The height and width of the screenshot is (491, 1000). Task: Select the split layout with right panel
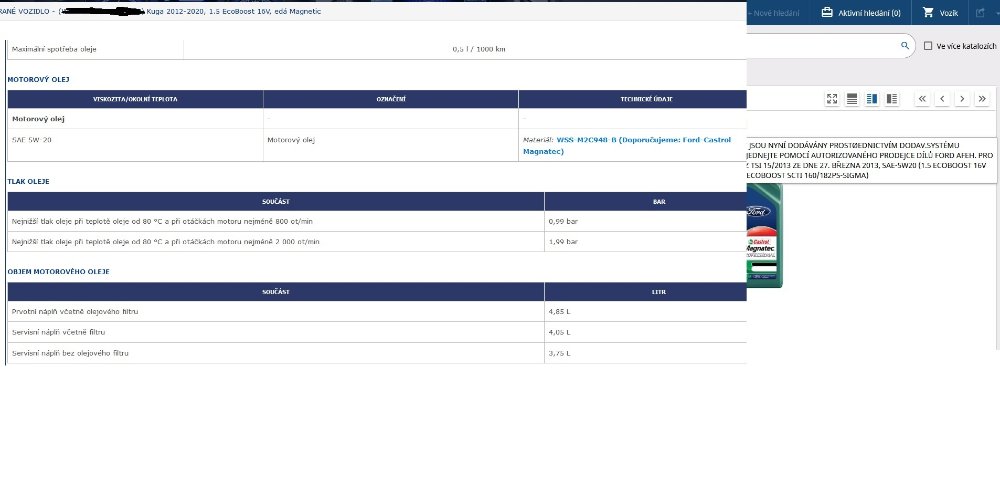pos(872,98)
